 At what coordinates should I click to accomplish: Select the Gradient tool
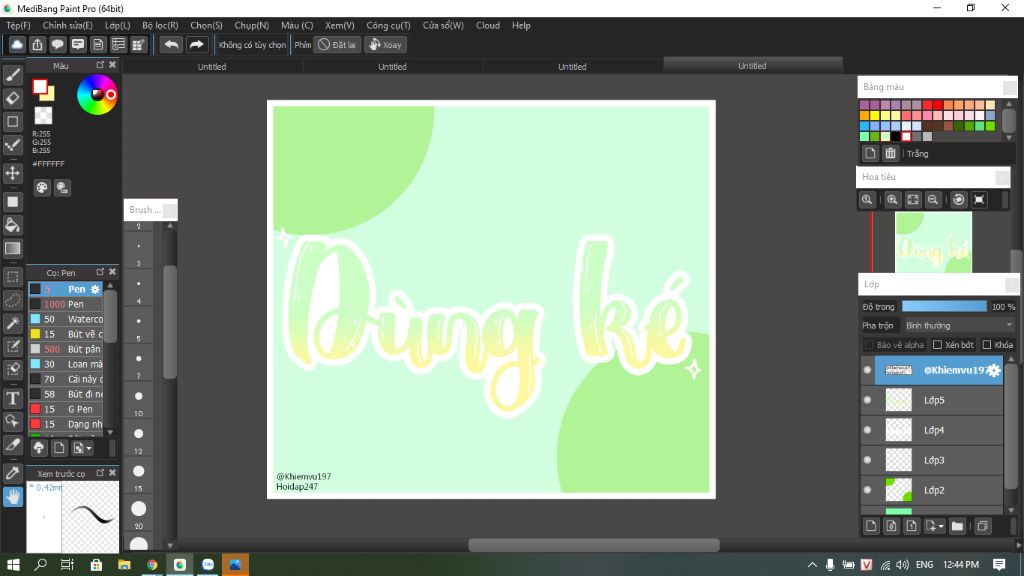pos(12,248)
